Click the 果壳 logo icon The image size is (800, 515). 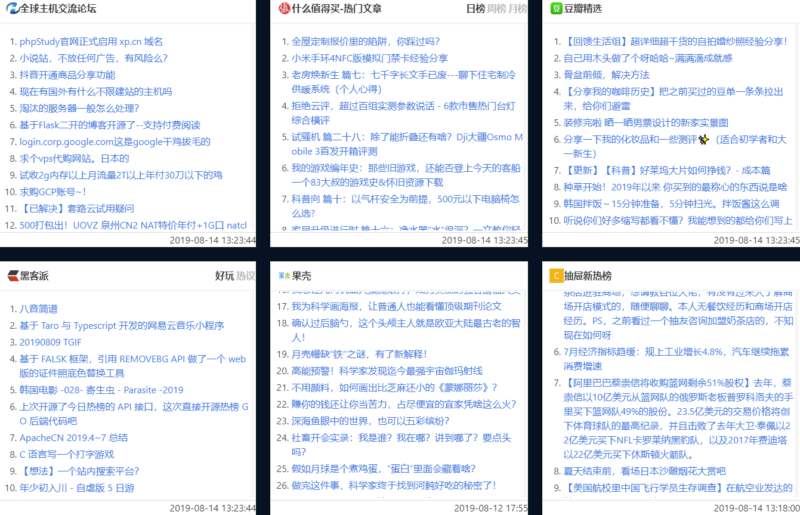click(284, 274)
